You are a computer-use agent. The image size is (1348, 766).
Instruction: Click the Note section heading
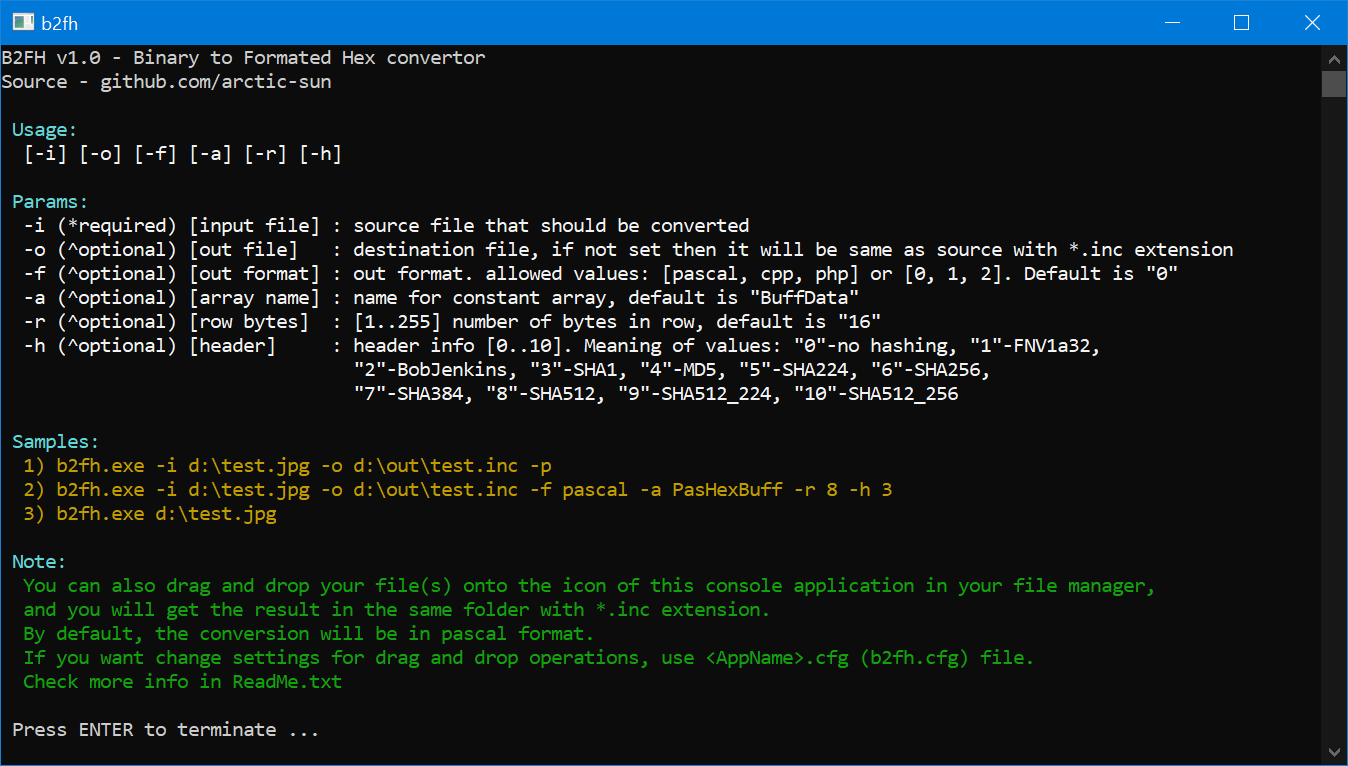[38, 561]
